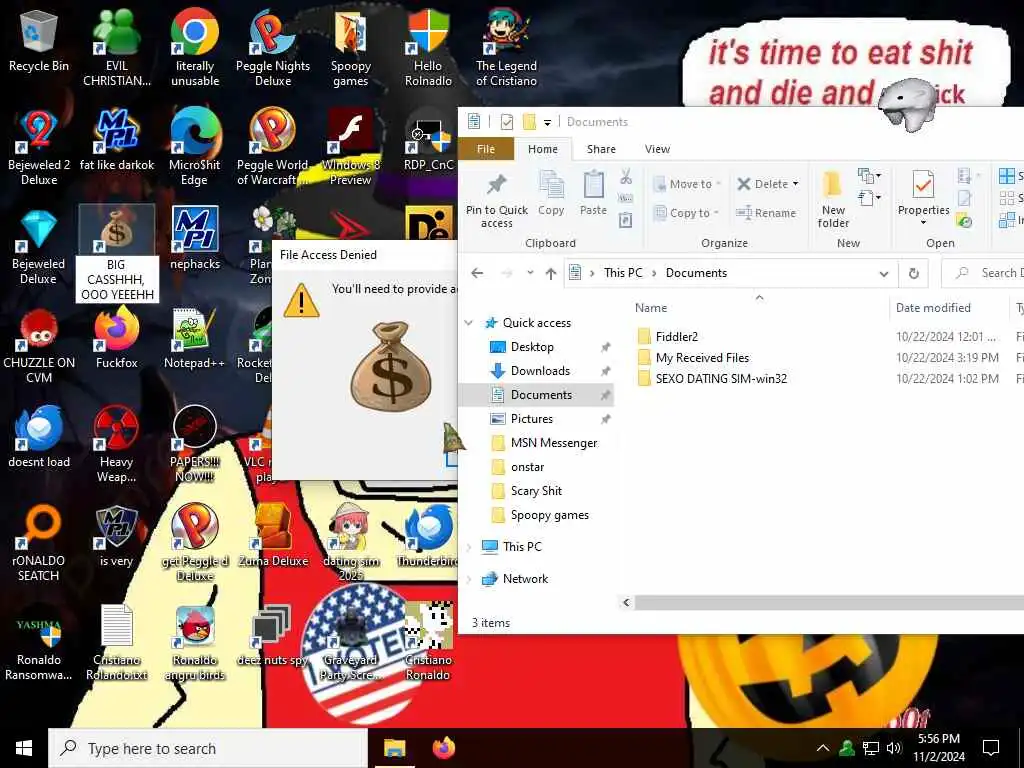Open the CHUZZLE ON CVM icon
Screen dimensions: 1024x768
(x=39, y=345)
